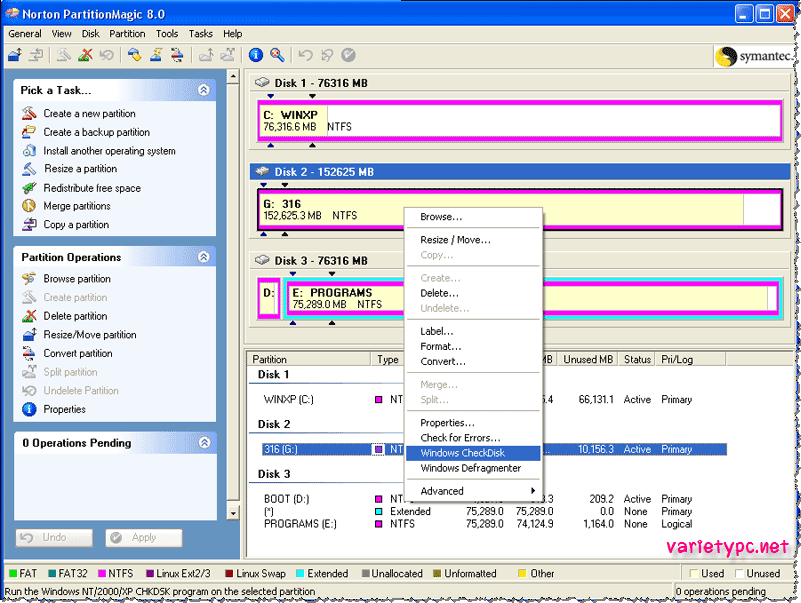Viewport: 801px width, 603px height.
Task: Click icon beside Create a backup partition
Action: [x=29, y=132]
